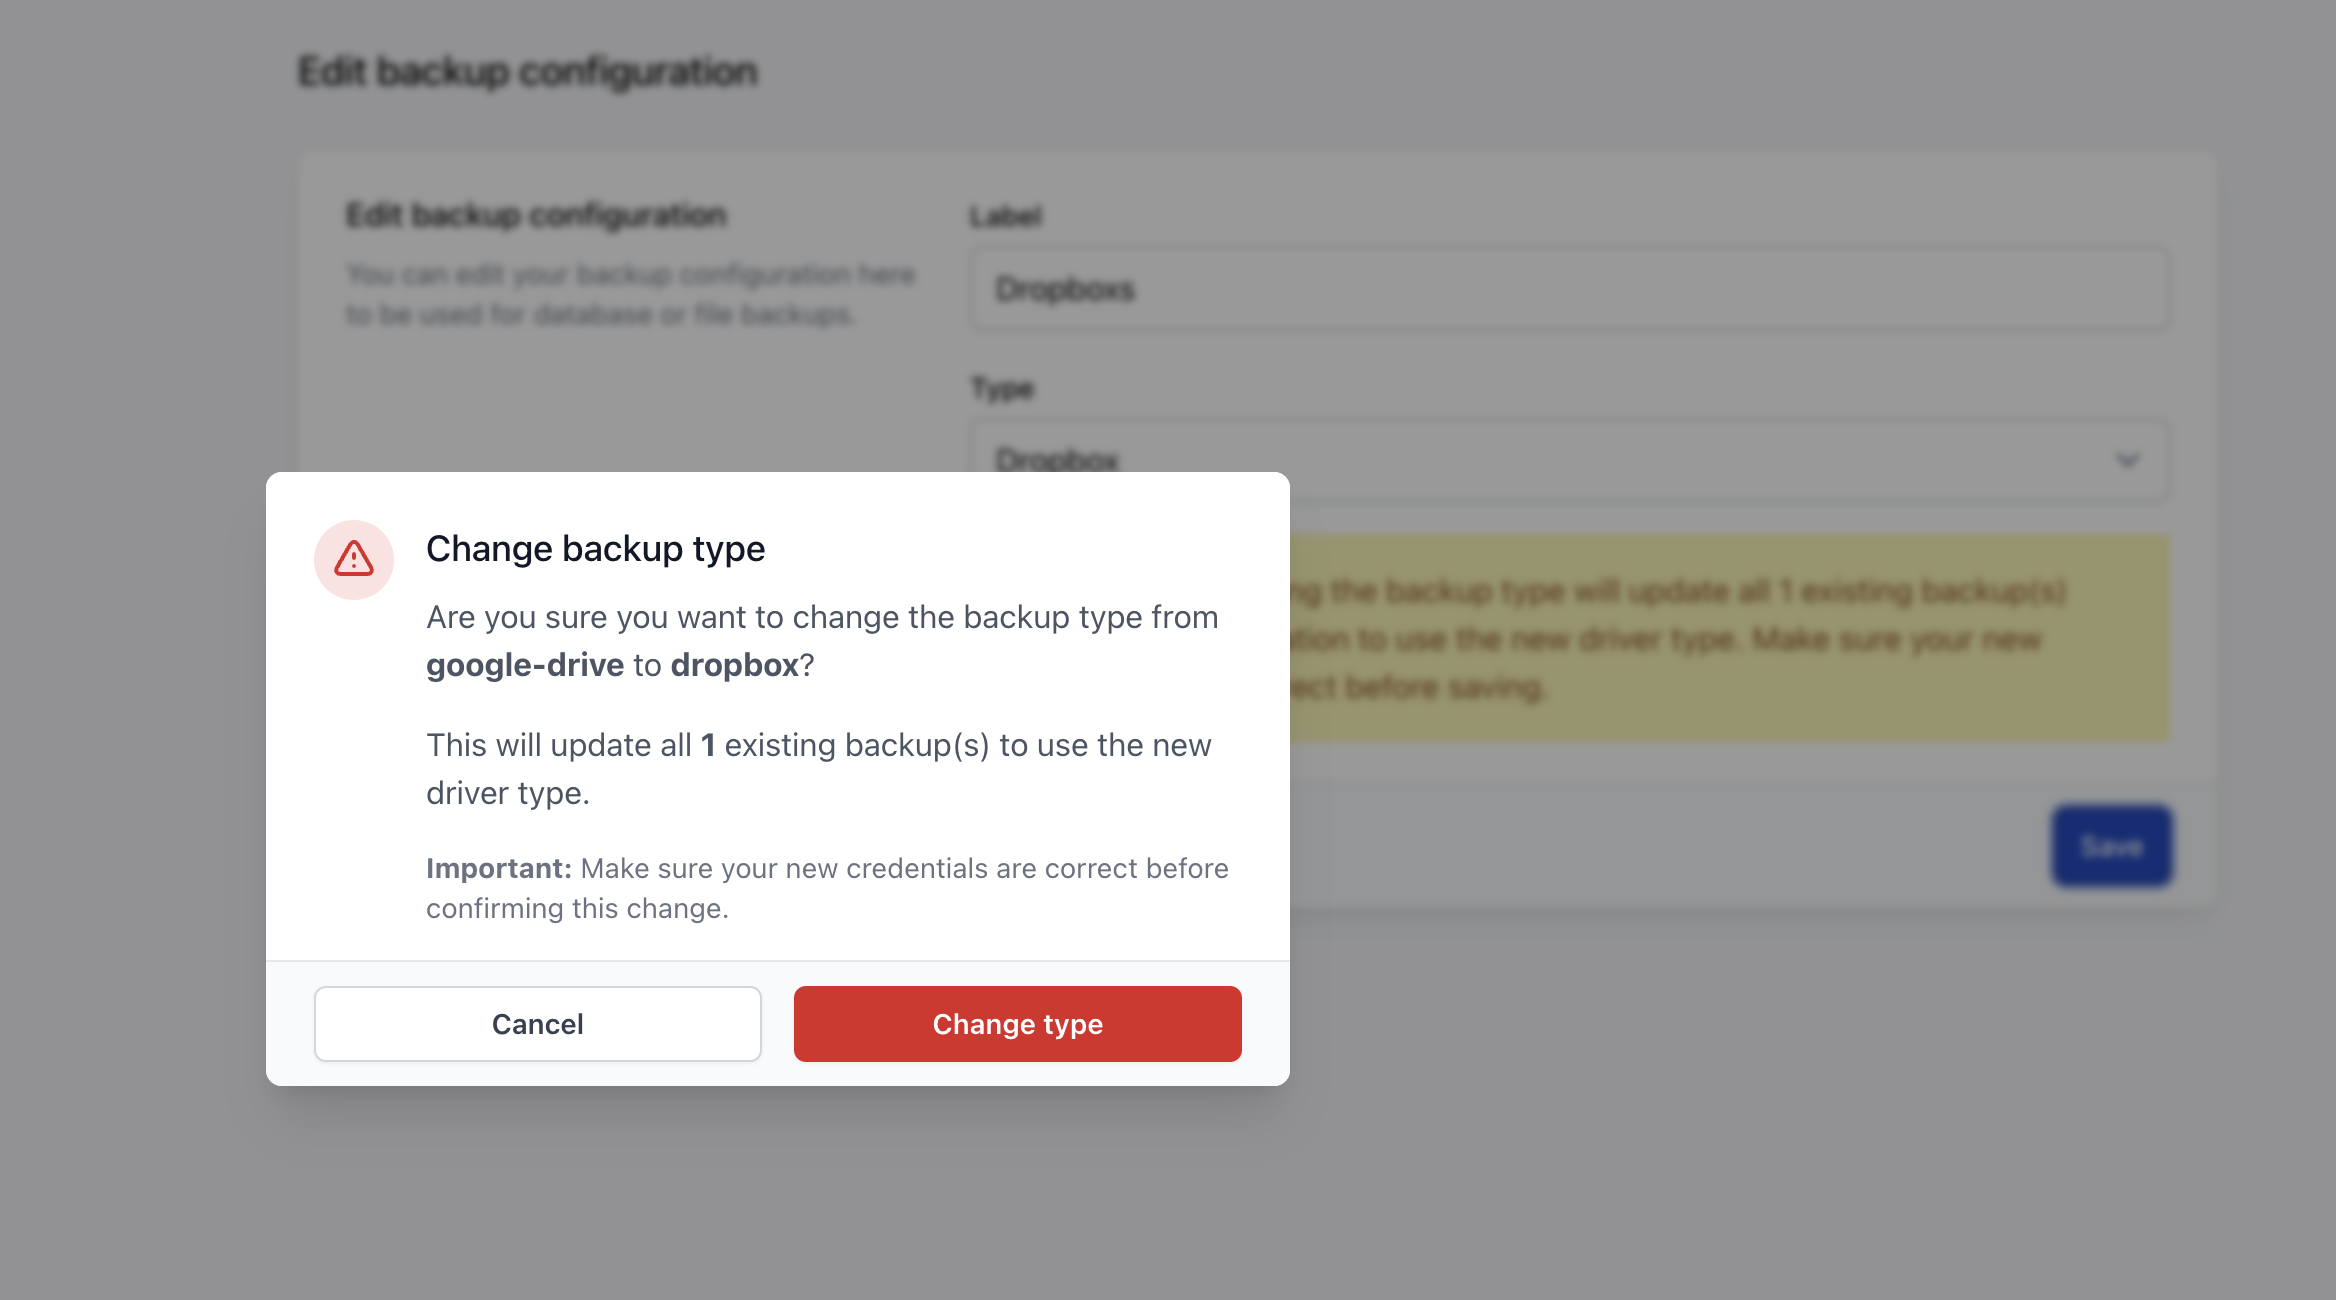Click the Type field caption
The width and height of the screenshot is (2336, 1300).
(x=1002, y=388)
